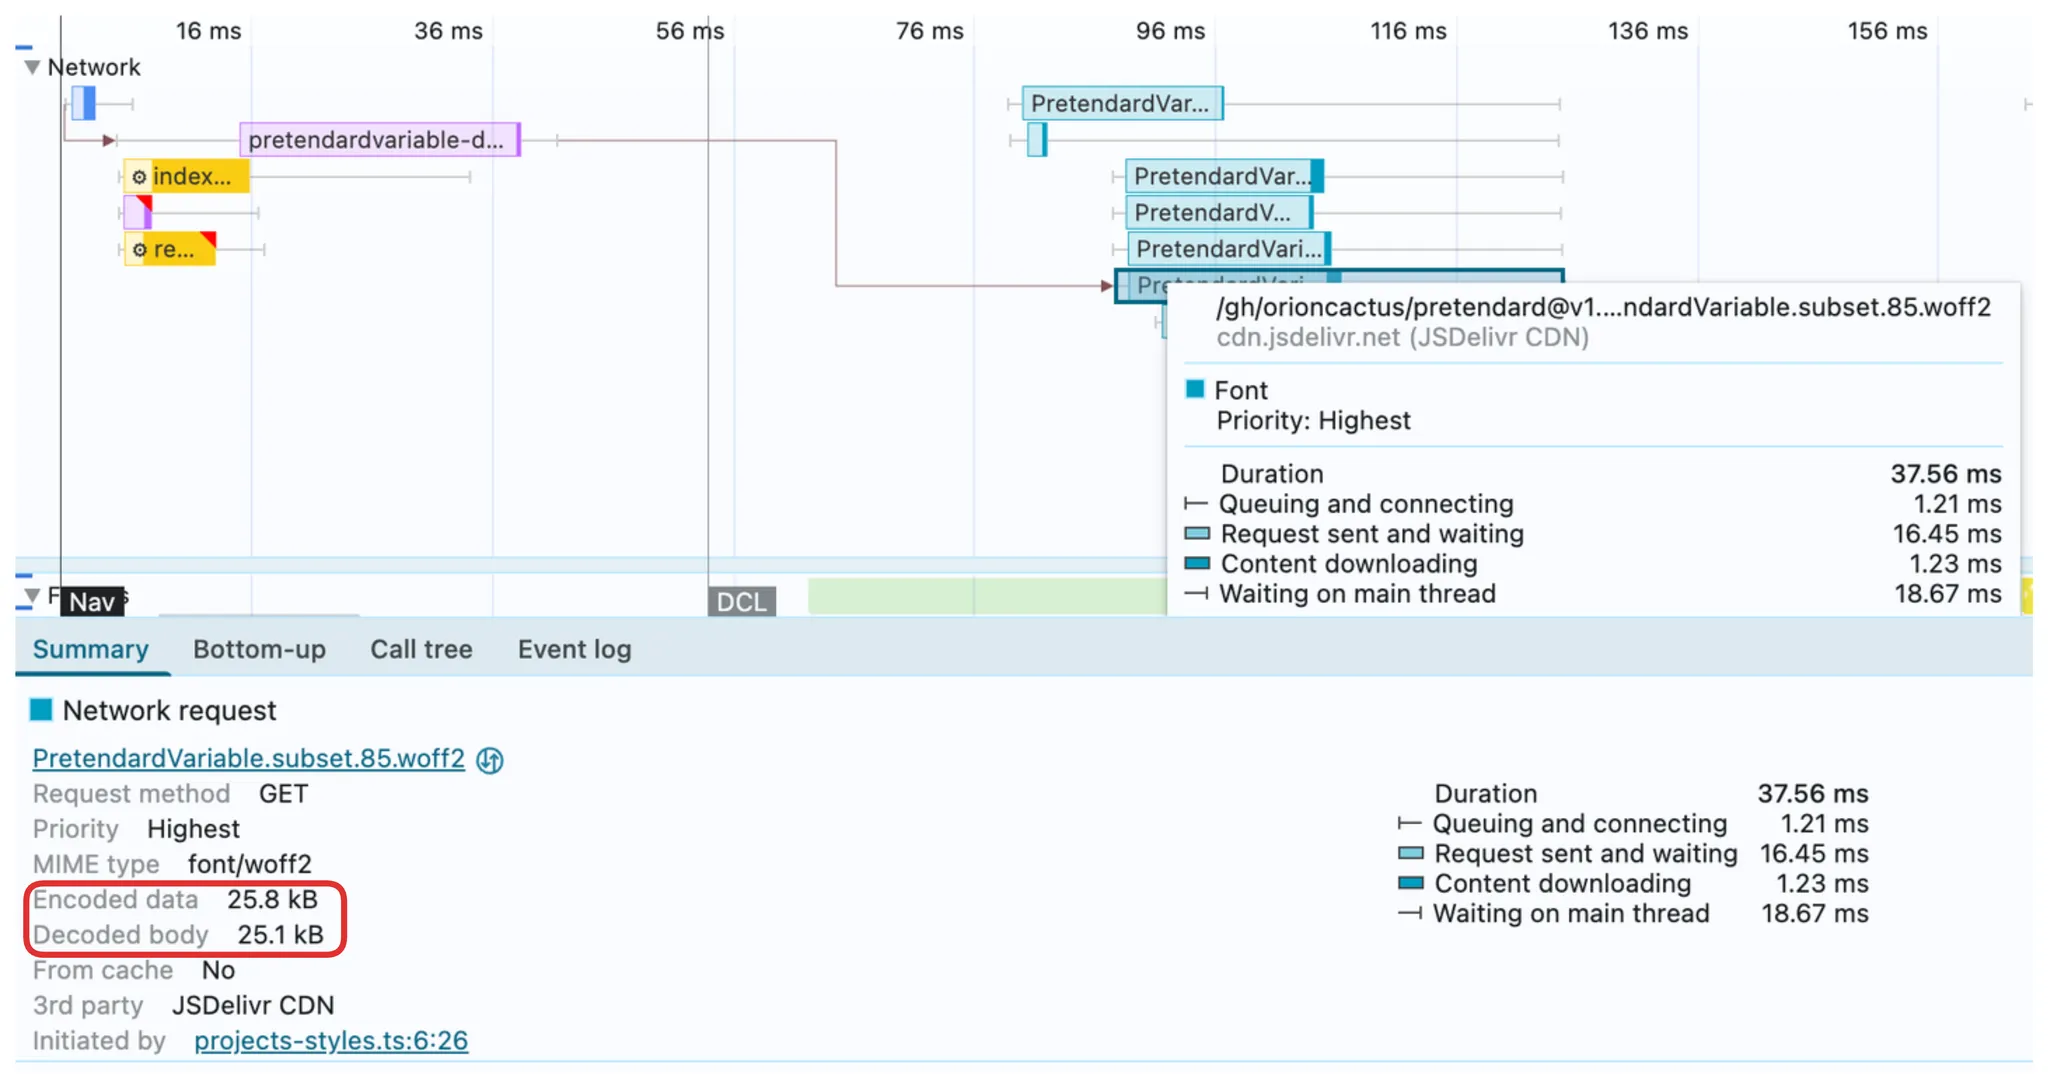Click the teal Font legend square in tooltip

[x=1194, y=390]
